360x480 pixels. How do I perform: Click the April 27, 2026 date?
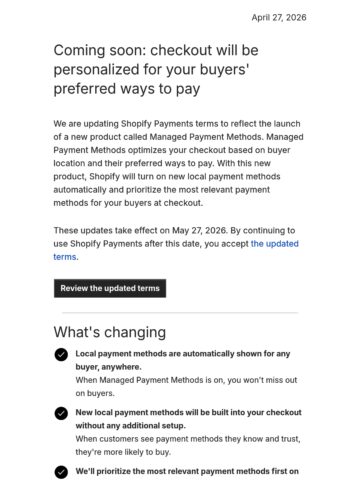click(x=279, y=18)
